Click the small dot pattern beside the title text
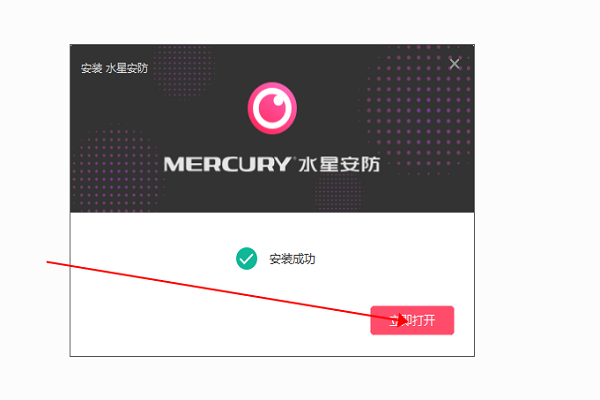The image size is (600, 400). [184, 73]
